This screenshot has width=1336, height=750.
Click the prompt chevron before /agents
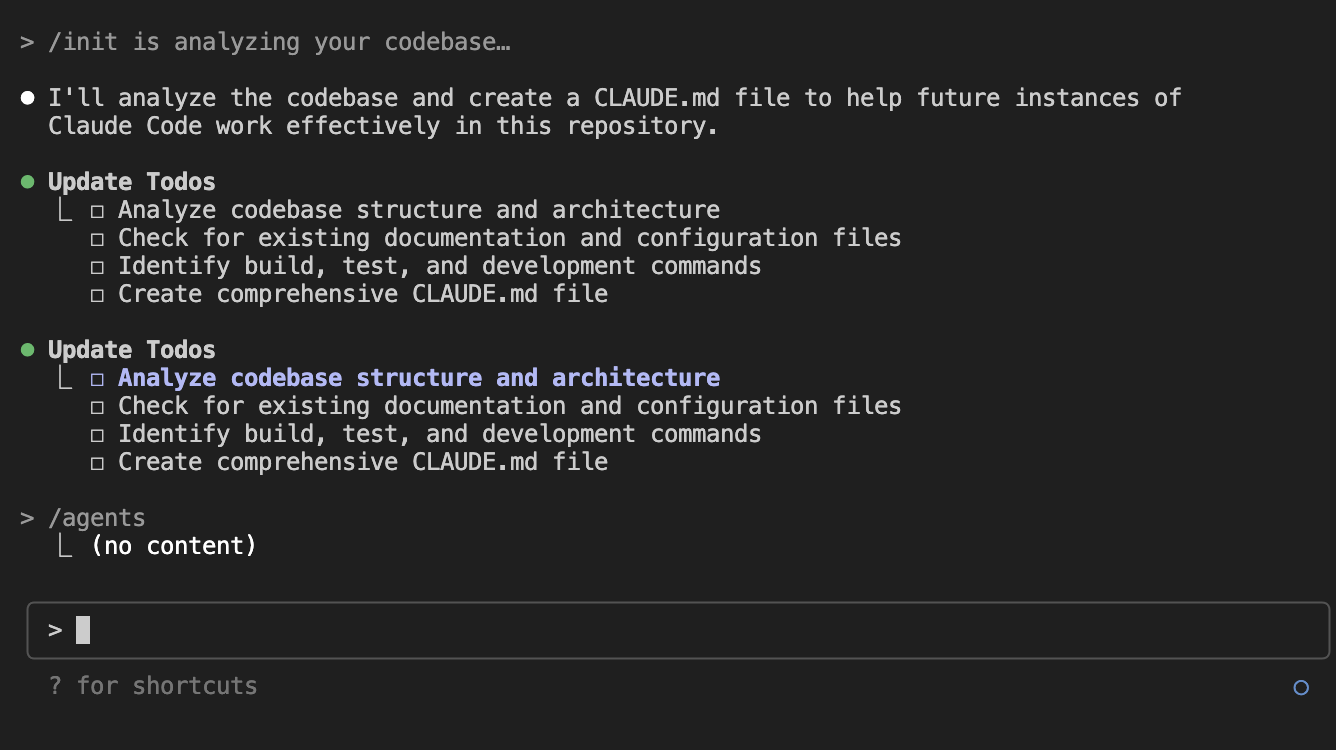(x=27, y=518)
